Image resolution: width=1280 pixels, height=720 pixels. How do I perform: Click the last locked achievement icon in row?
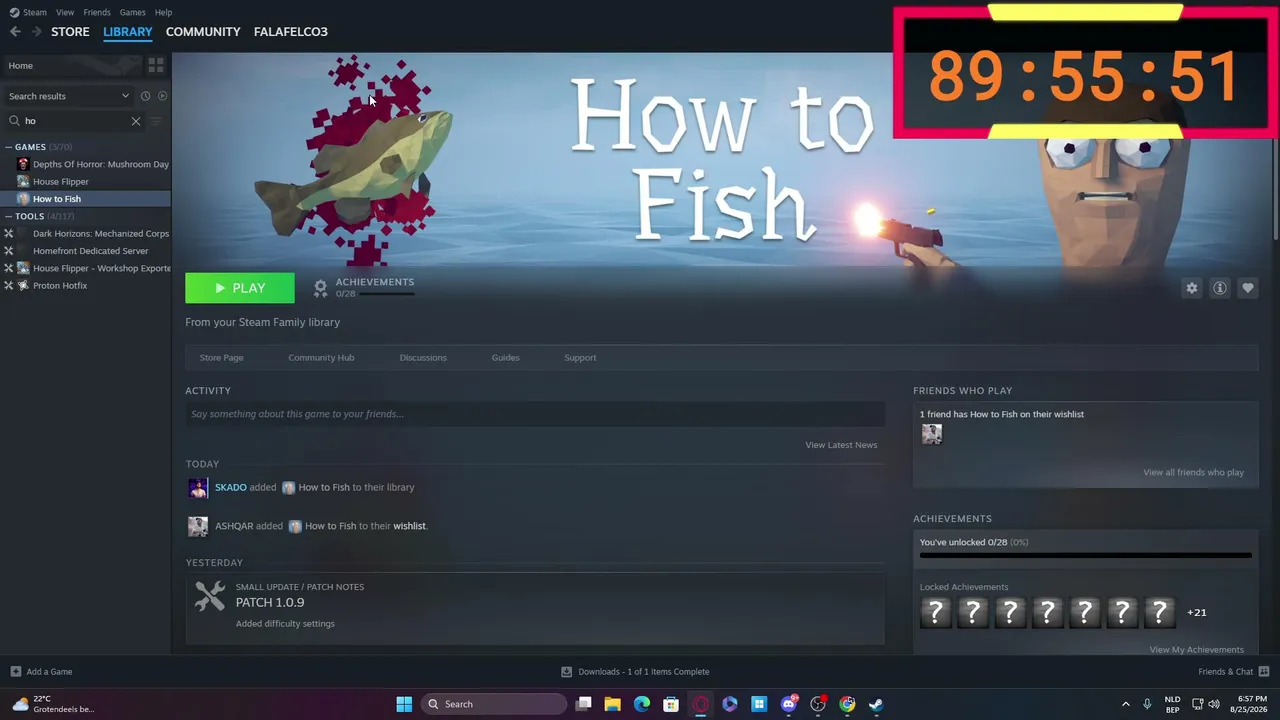[x=1159, y=612]
